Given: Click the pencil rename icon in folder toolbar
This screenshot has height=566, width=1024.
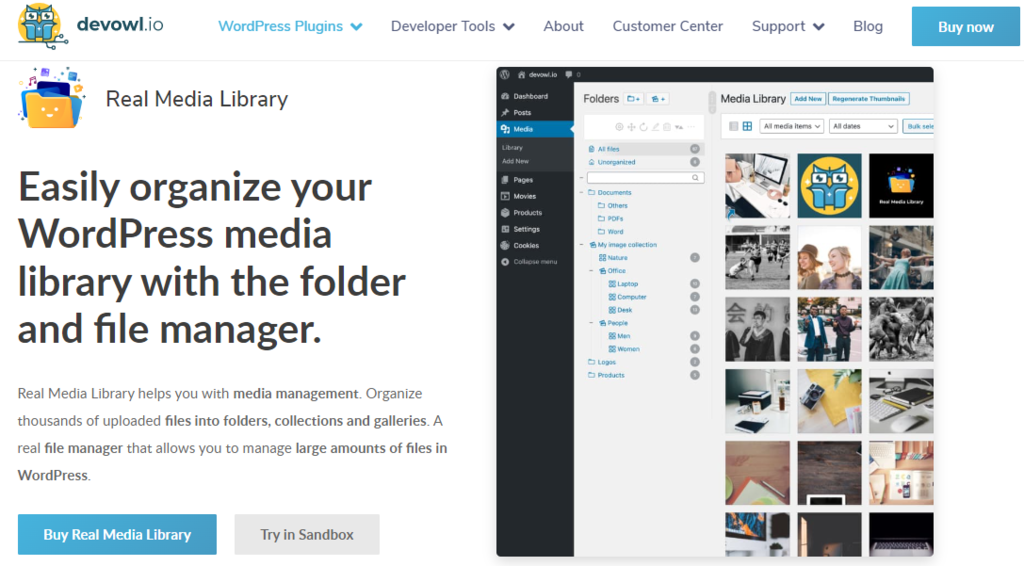Looking at the screenshot, I should [655, 127].
